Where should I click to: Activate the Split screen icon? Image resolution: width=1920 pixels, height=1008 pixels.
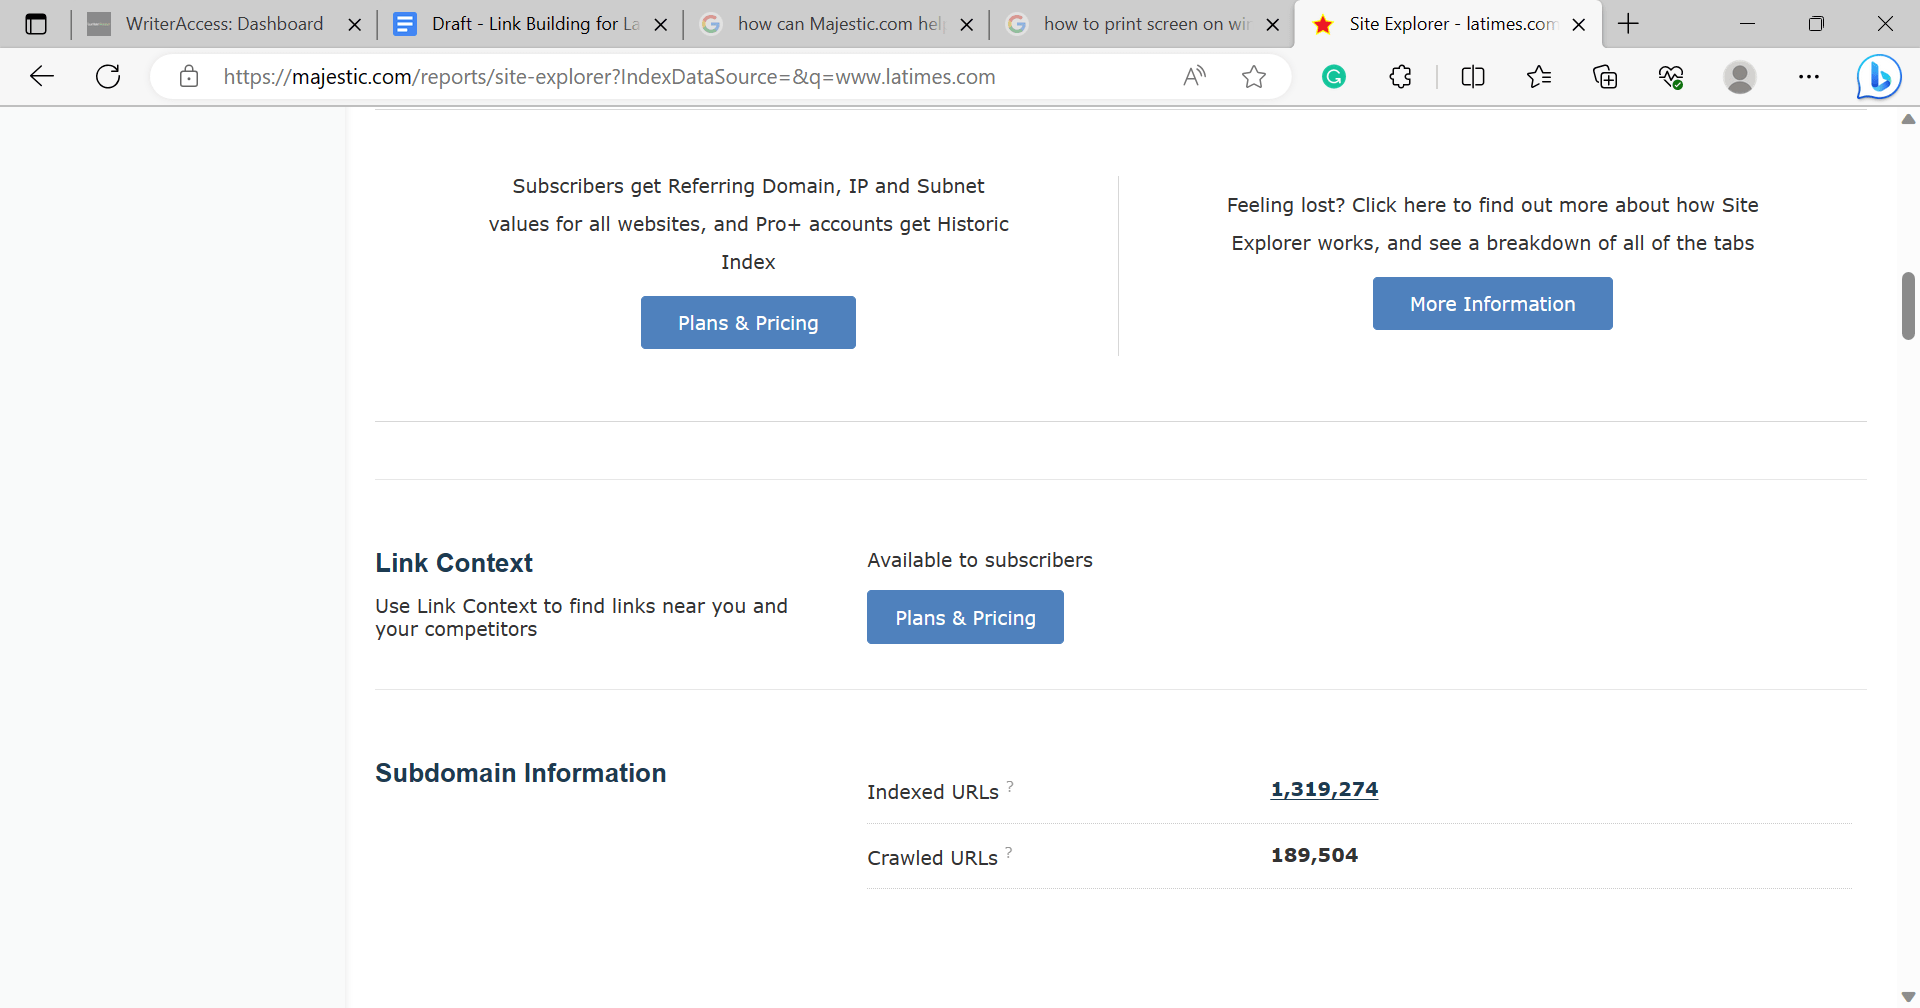click(1472, 76)
